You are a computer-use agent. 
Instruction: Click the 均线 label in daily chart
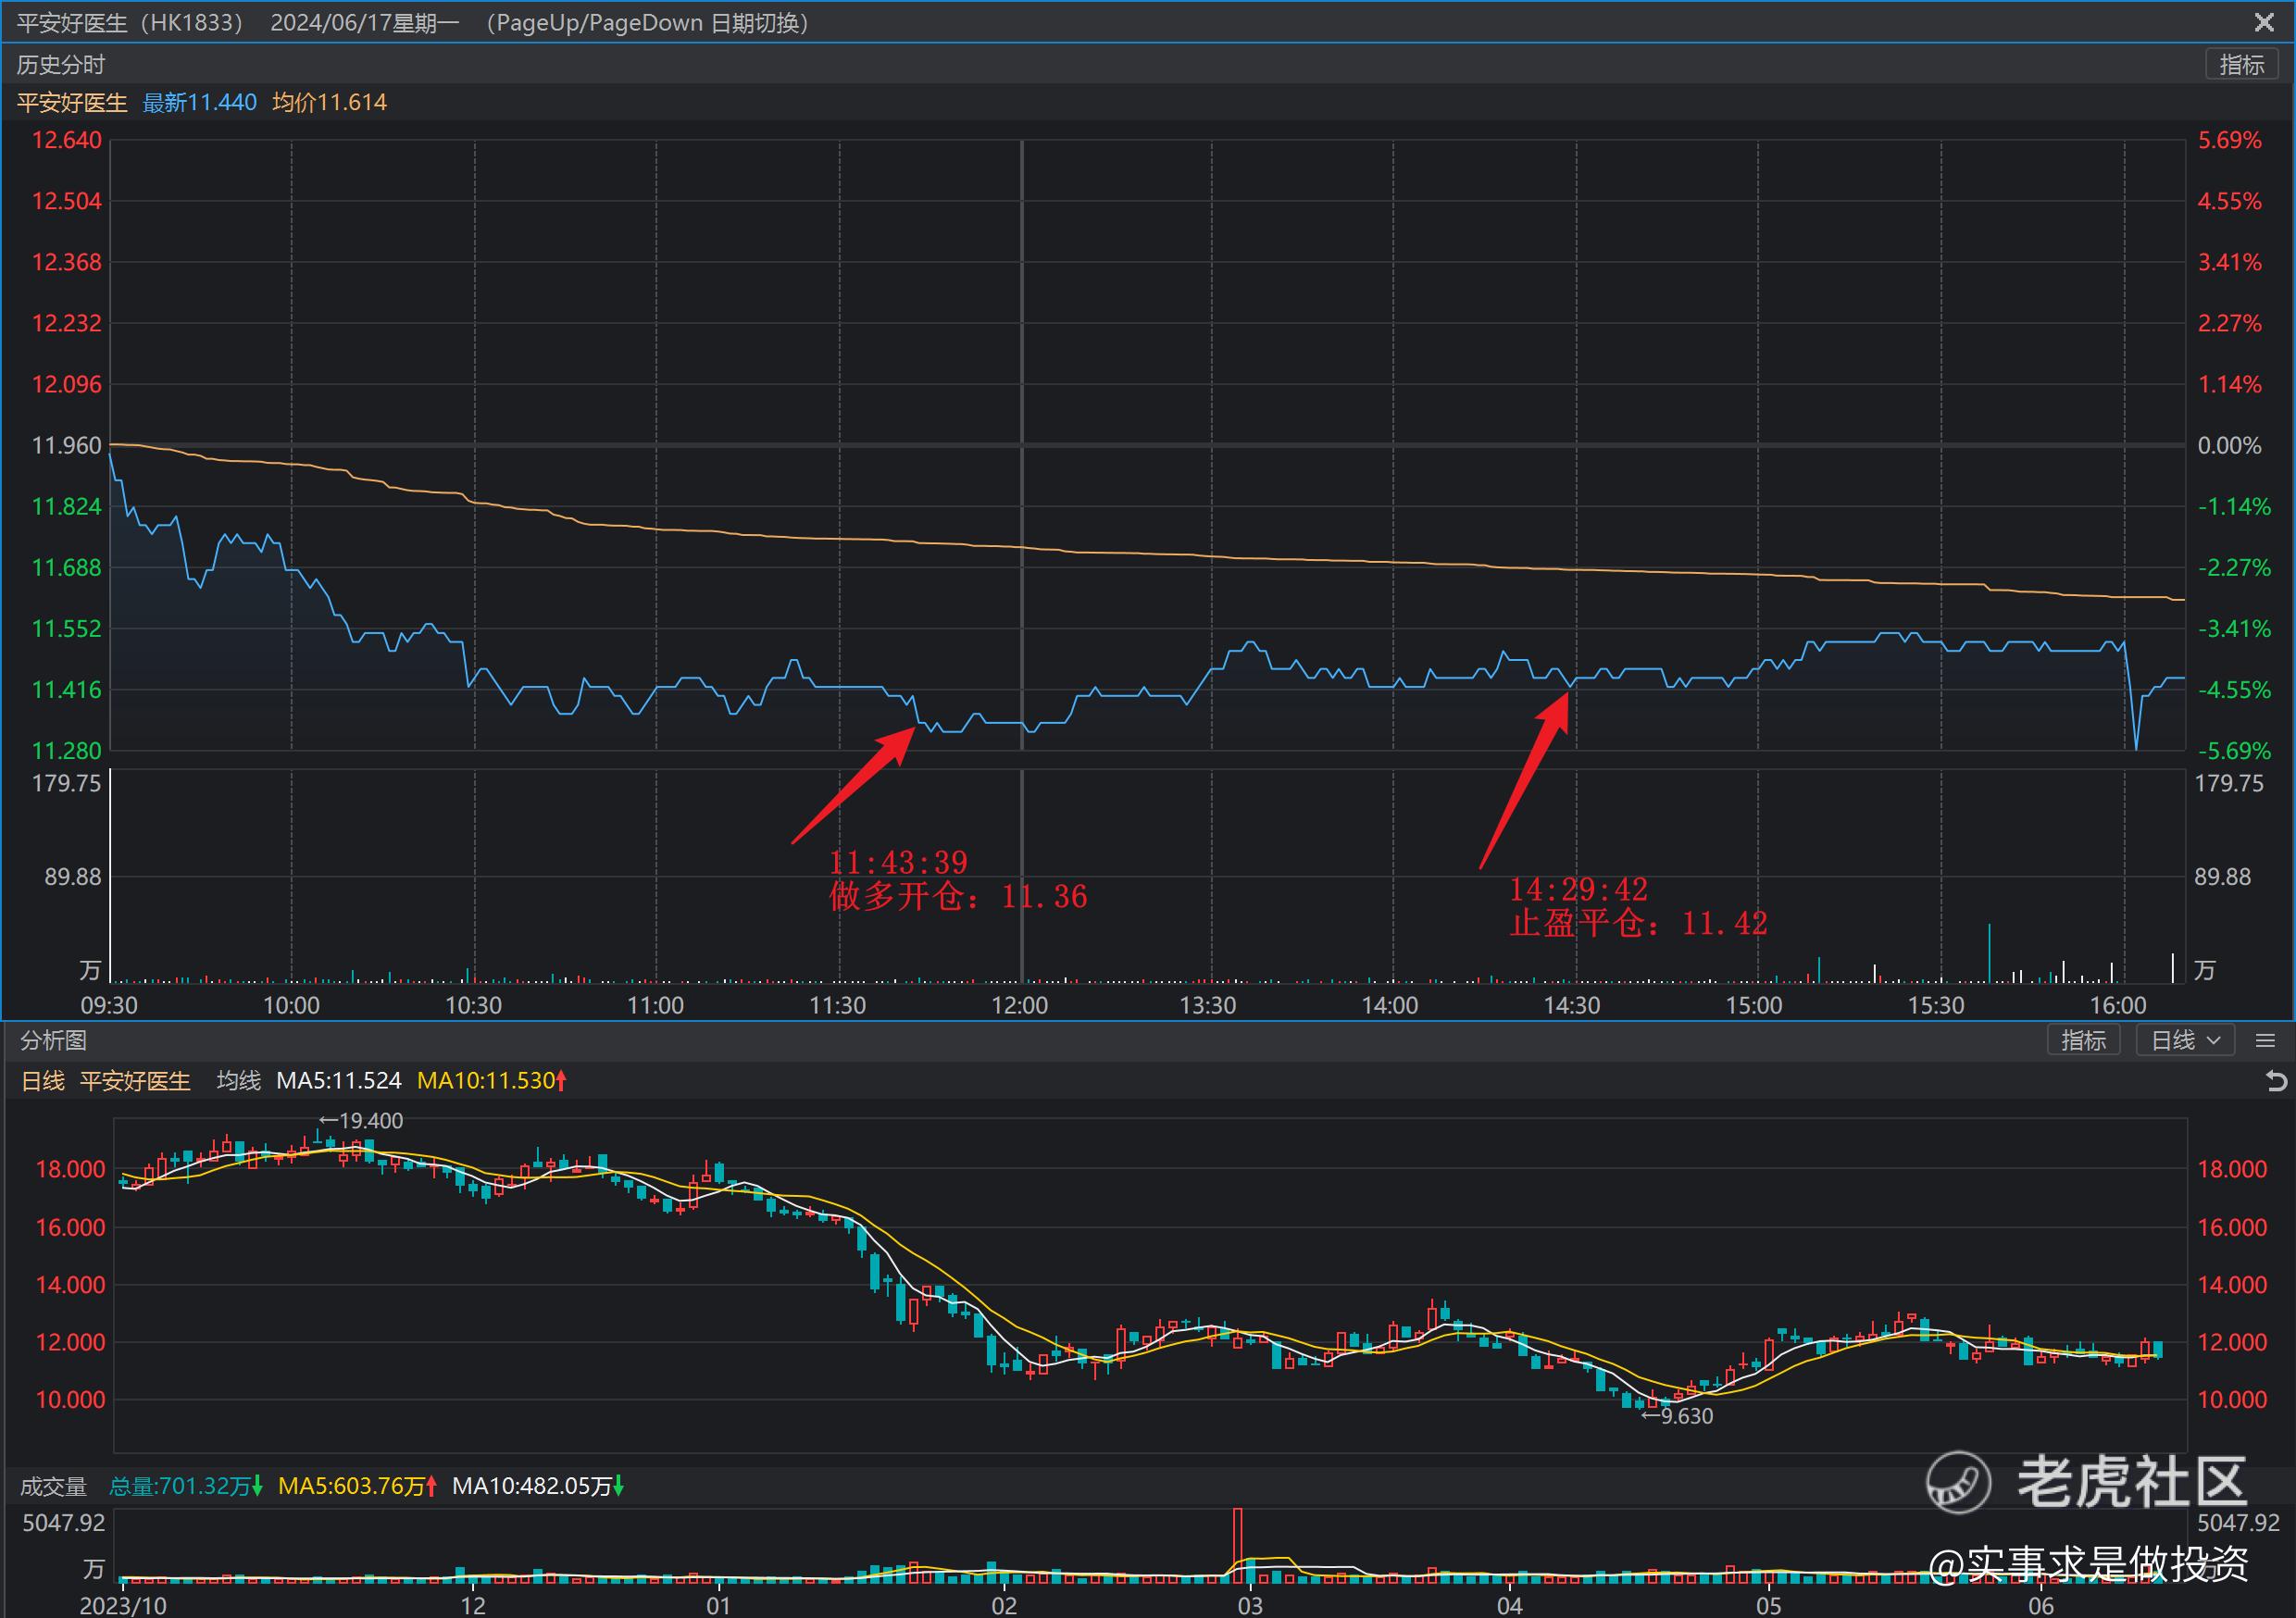(238, 1081)
